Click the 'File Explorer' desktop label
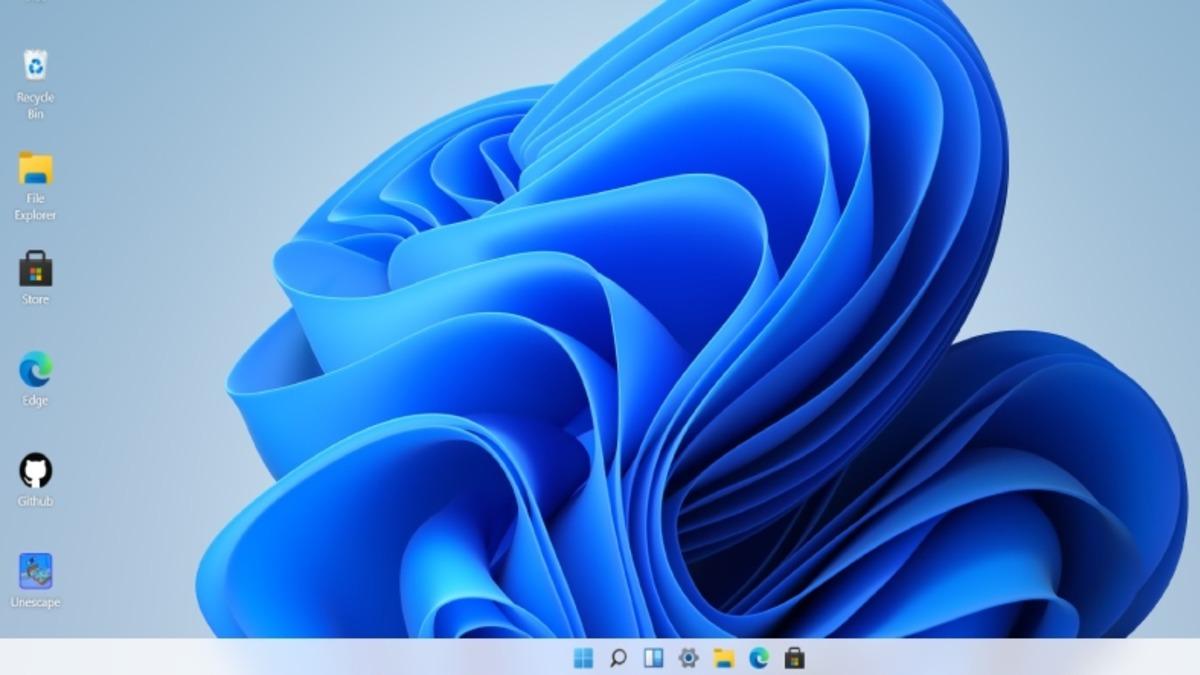 click(36, 208)
